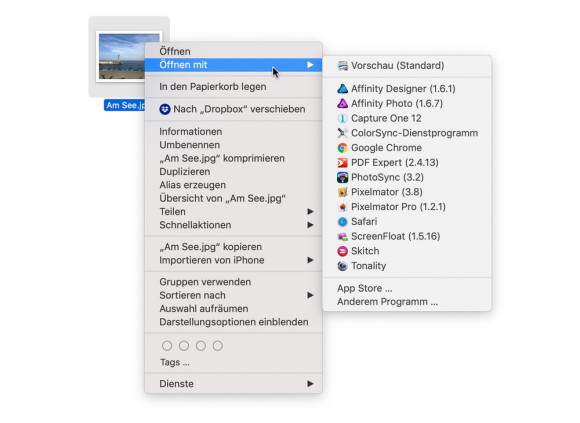Screen dimensions: 580x423
Task: Choose Safari browser icon
Action: (x=343, y=222)
